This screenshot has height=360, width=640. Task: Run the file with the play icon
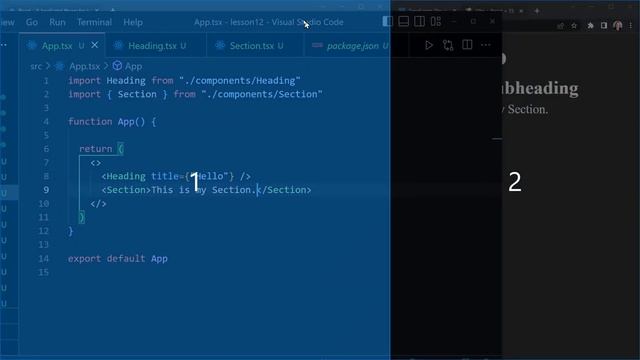pos(429,45)
